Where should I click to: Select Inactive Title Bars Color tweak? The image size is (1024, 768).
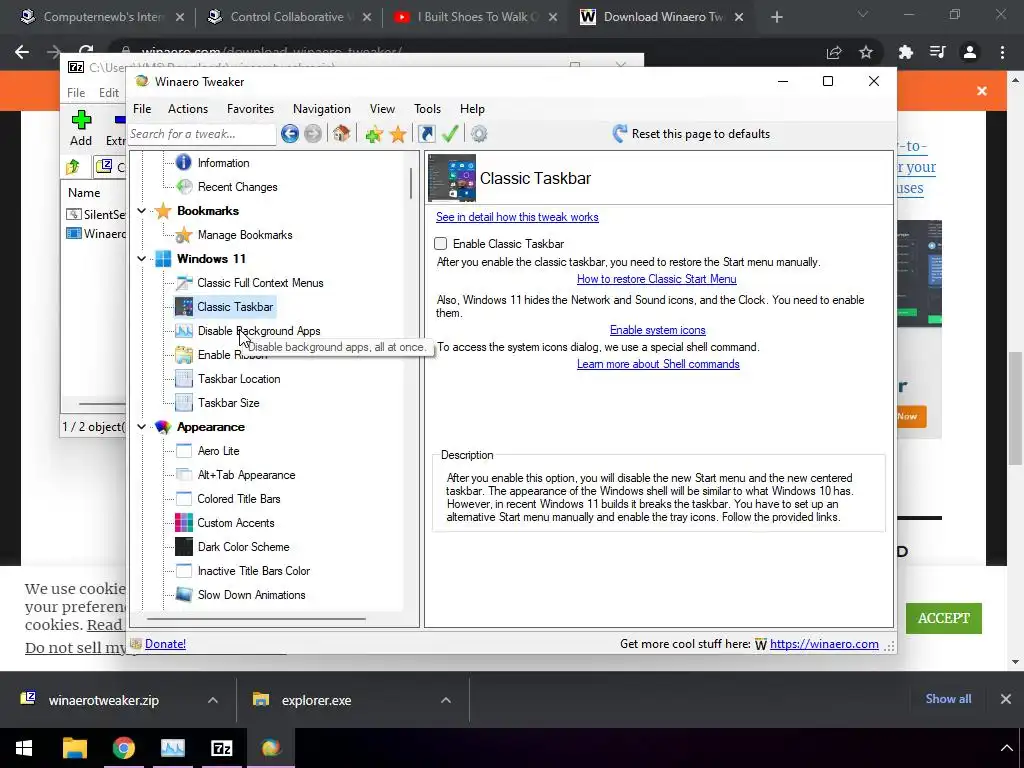pyautogui.click(x=253, y=571)
